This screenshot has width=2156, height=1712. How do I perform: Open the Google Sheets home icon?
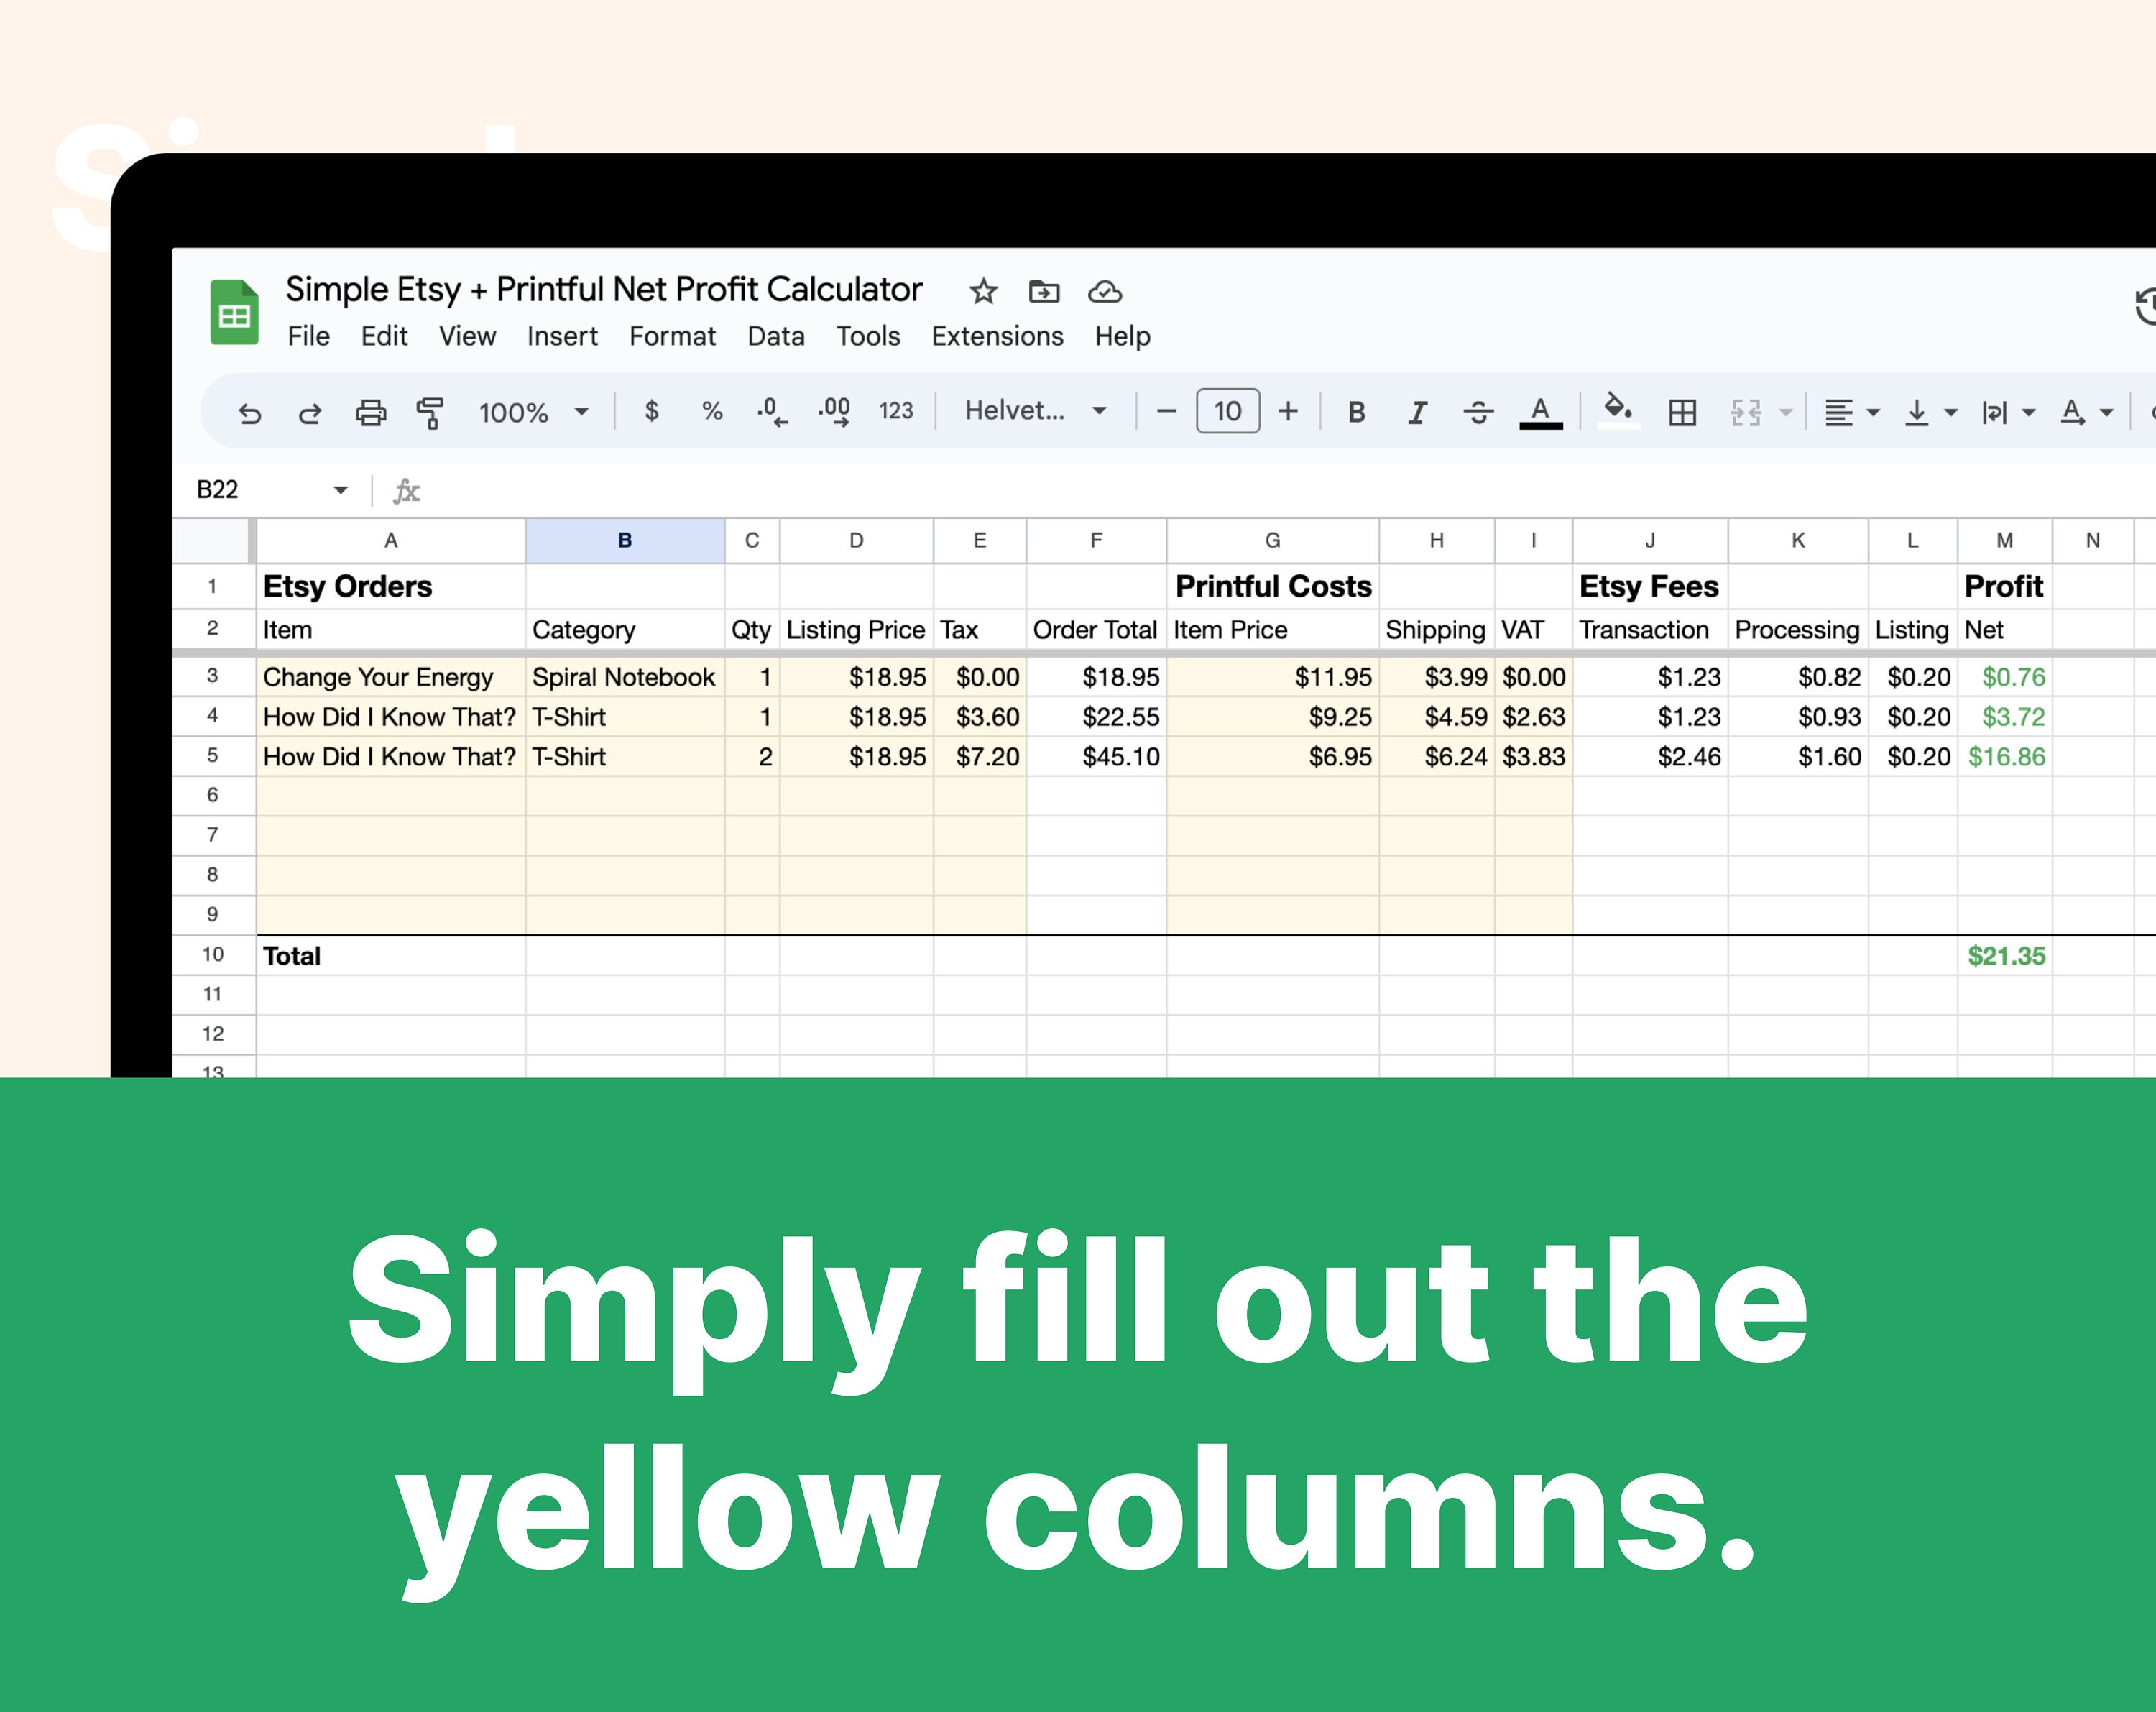[x=235, y=312]
